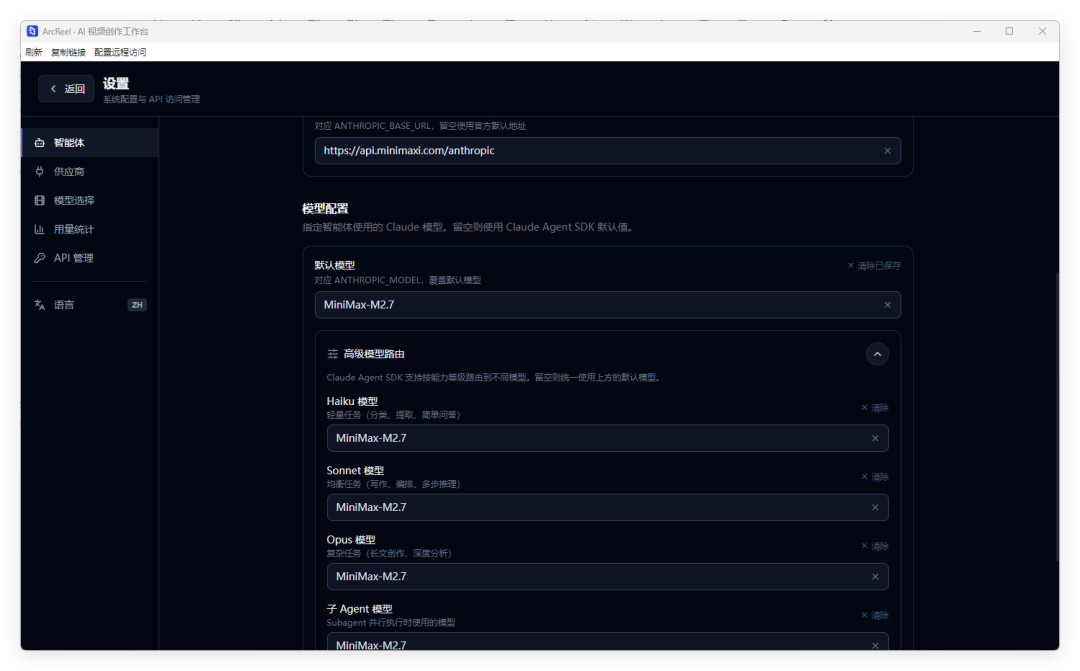Click 清除 next to Opus 模型
The image size is (1080, 671).
coord(875,546)
